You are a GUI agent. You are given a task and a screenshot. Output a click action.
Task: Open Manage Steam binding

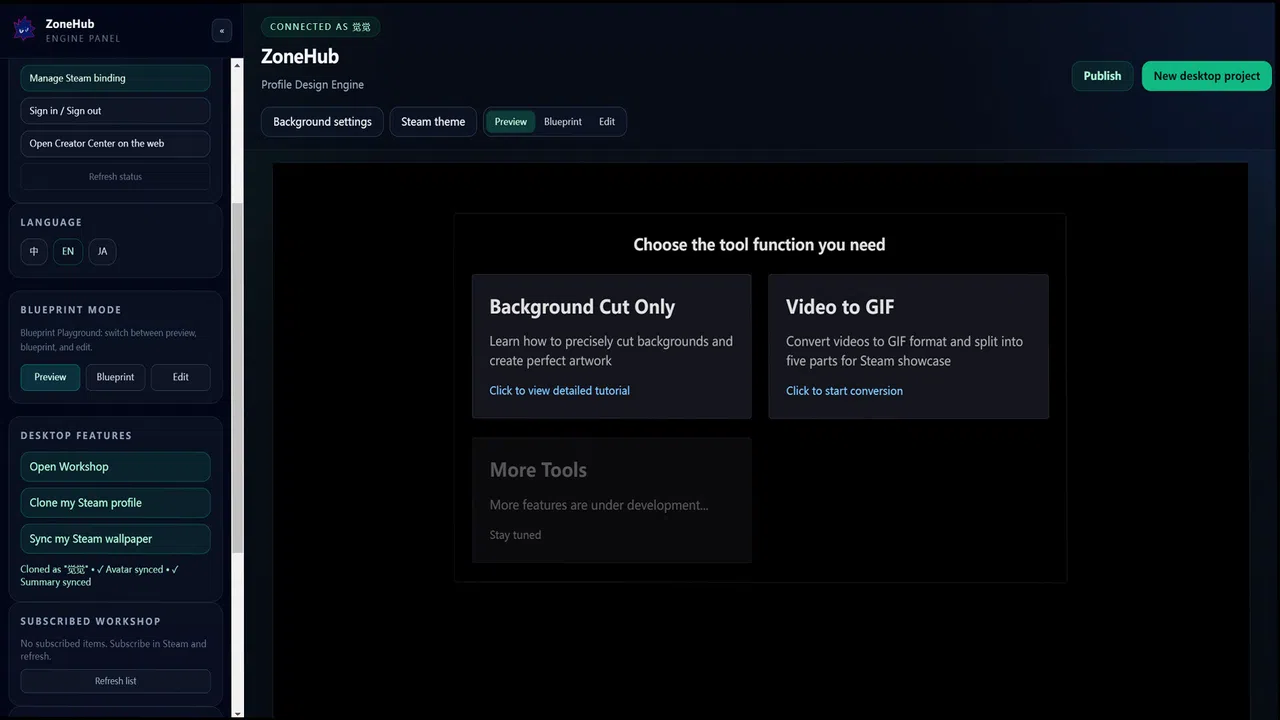(x=115, y=78)
